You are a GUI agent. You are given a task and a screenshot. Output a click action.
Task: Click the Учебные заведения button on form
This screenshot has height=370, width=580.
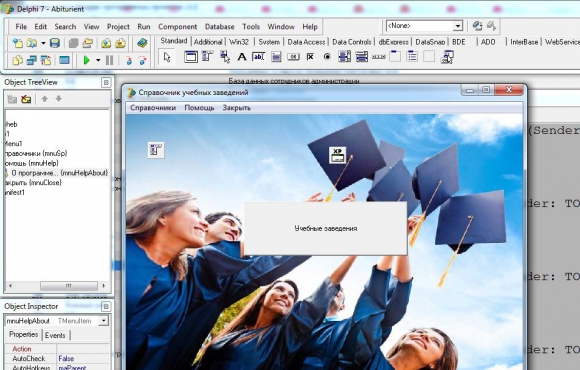click(x=326, y=228)
